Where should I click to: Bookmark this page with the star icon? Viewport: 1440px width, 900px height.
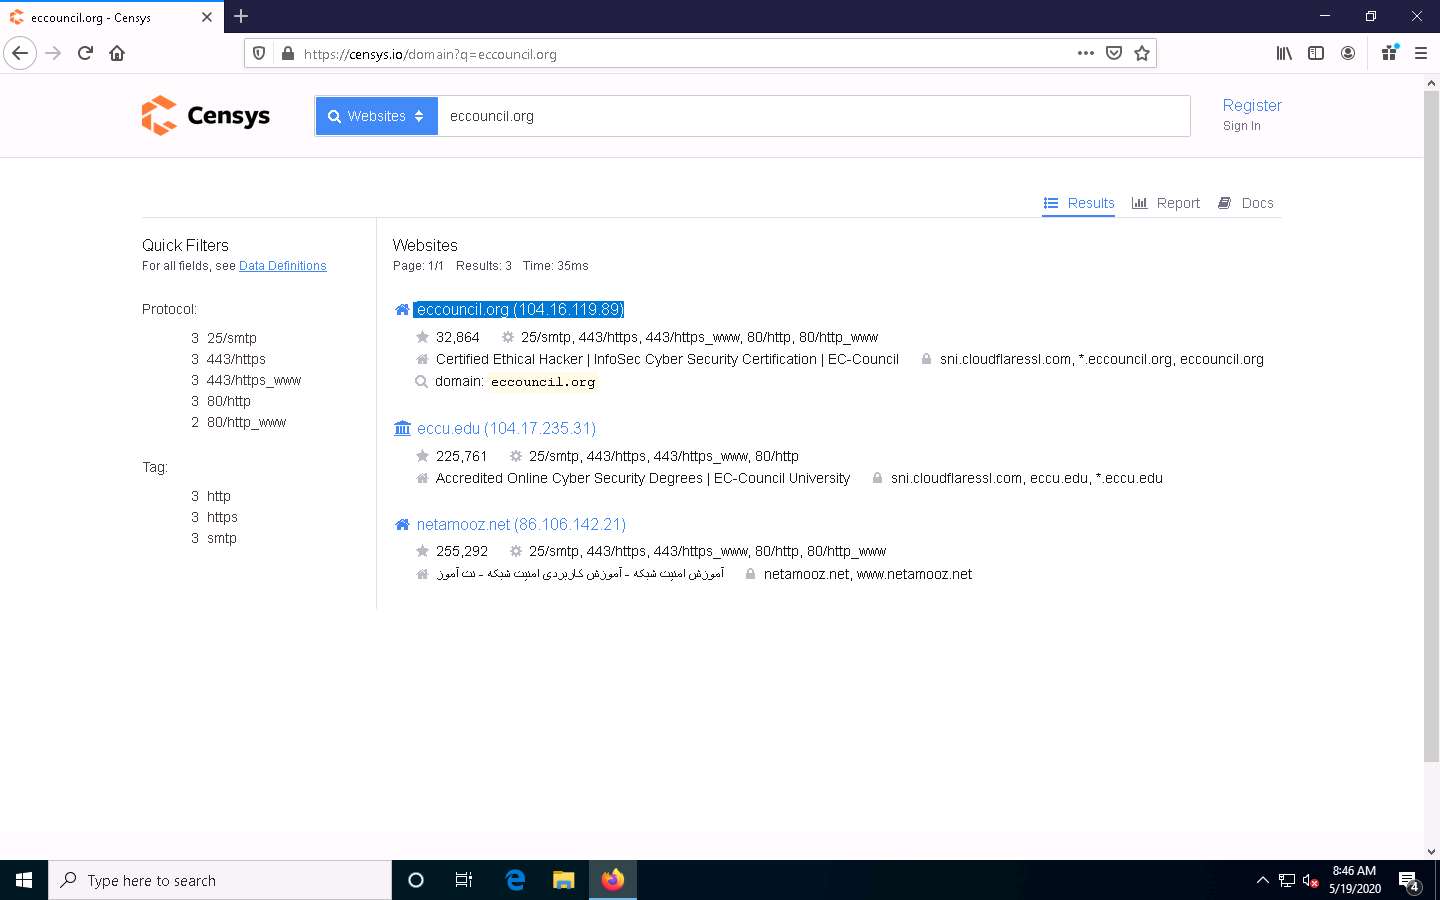pyautogui.click(x=1142, y=53)
